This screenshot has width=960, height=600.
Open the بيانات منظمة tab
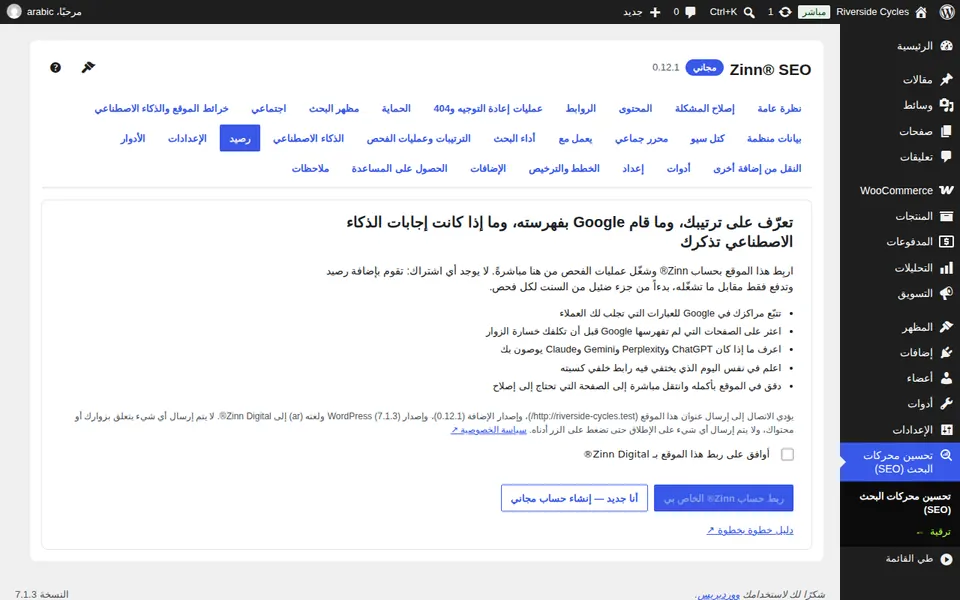pyautogui.click(x=774, y=138)
